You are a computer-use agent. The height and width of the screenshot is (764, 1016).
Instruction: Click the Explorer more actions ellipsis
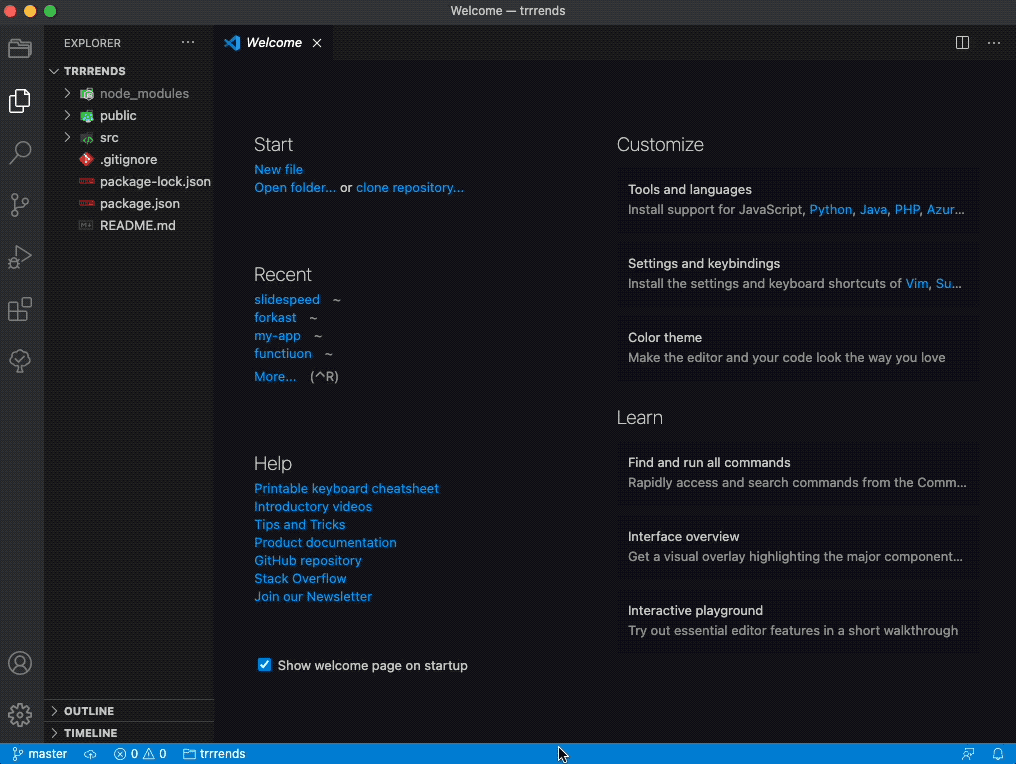coord(188,43)
